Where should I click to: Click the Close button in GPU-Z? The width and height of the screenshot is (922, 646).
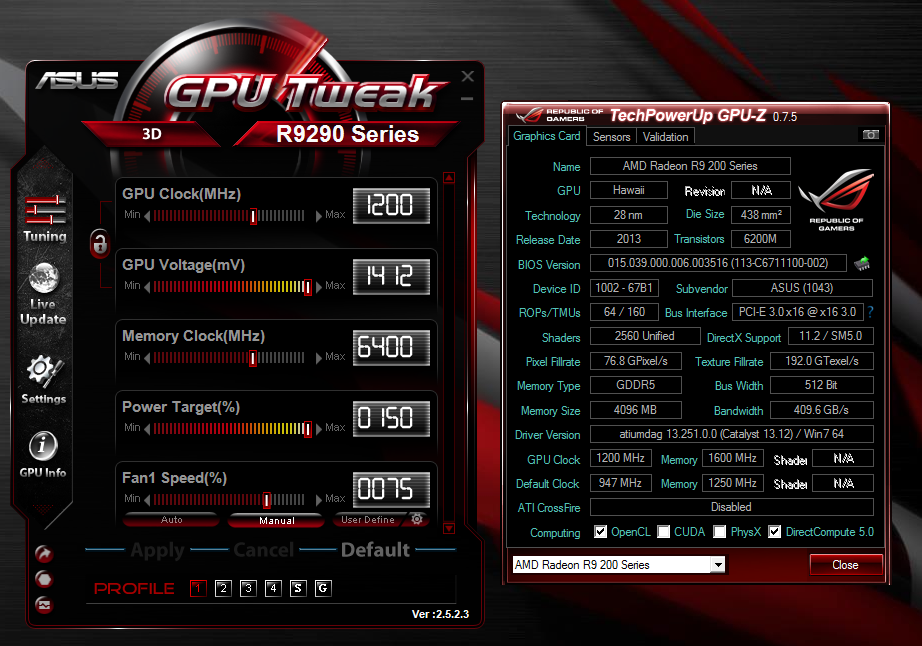point(846,565)
